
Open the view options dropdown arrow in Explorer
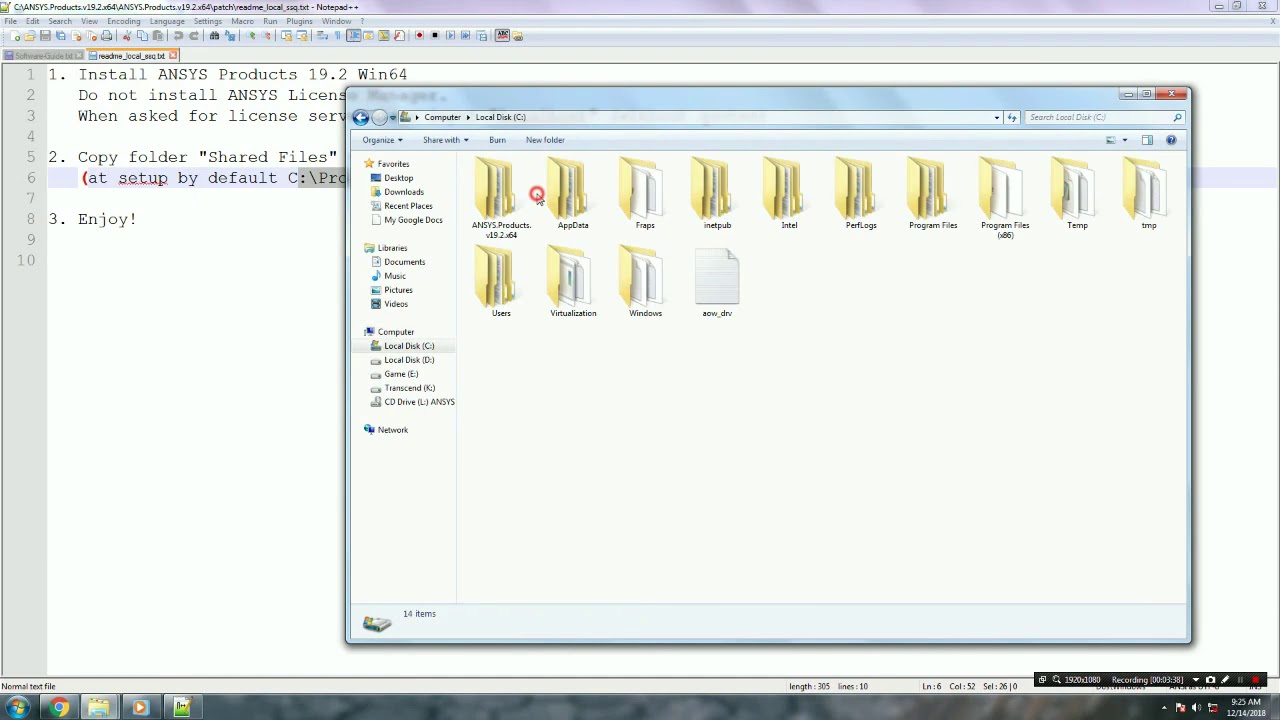tap(1124, 140)
